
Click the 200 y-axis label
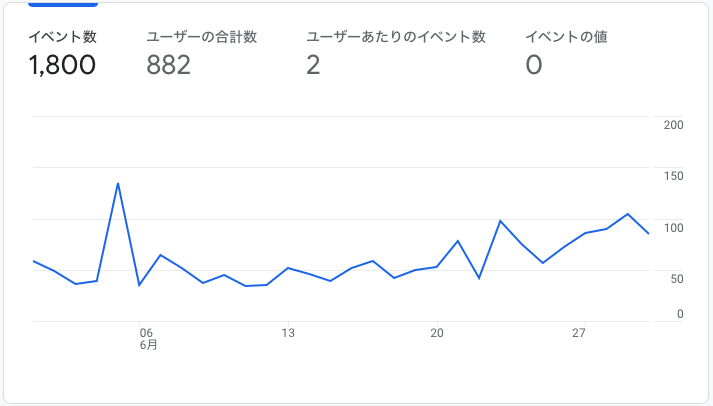click(x=673, y=125)
